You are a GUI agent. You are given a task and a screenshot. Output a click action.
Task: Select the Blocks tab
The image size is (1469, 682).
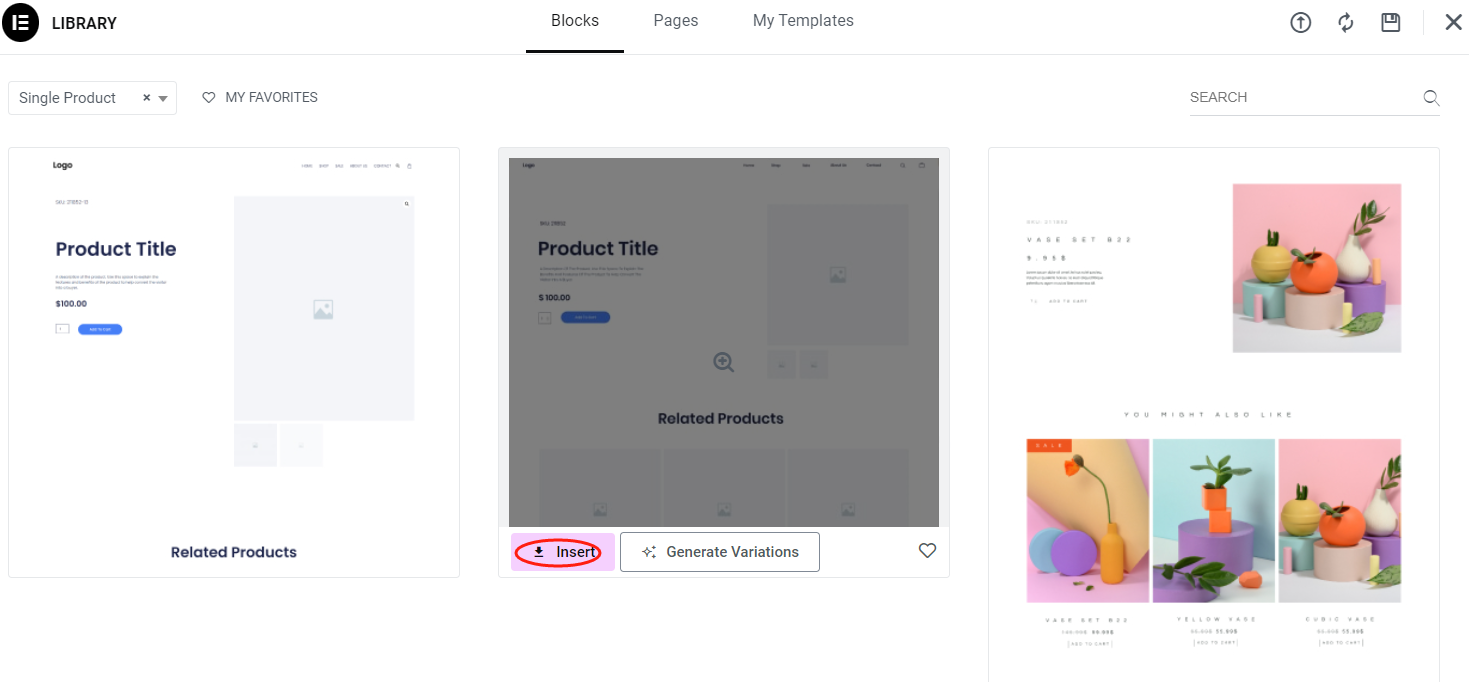(x=574, y=20)
